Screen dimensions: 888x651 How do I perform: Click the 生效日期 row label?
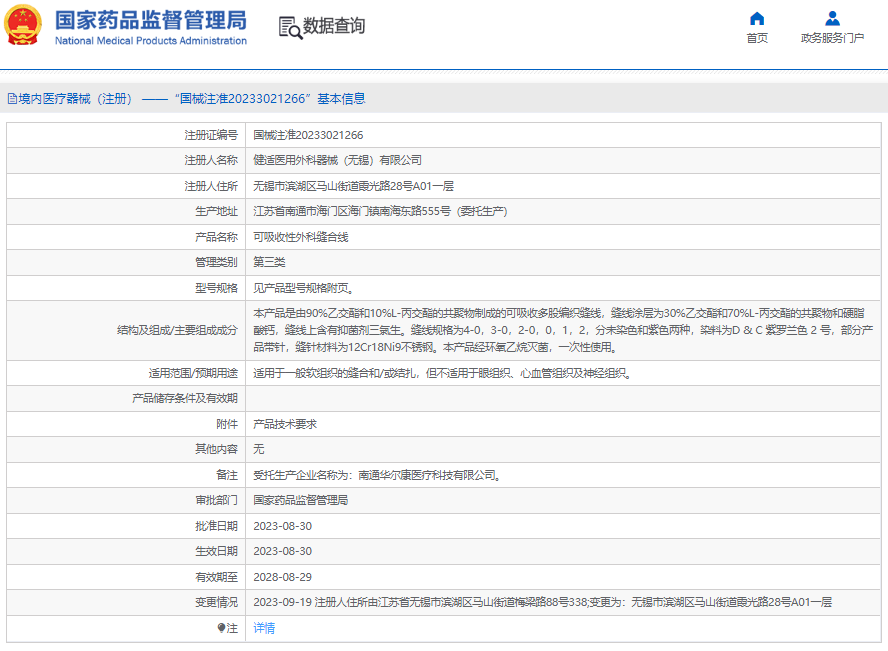216,551
